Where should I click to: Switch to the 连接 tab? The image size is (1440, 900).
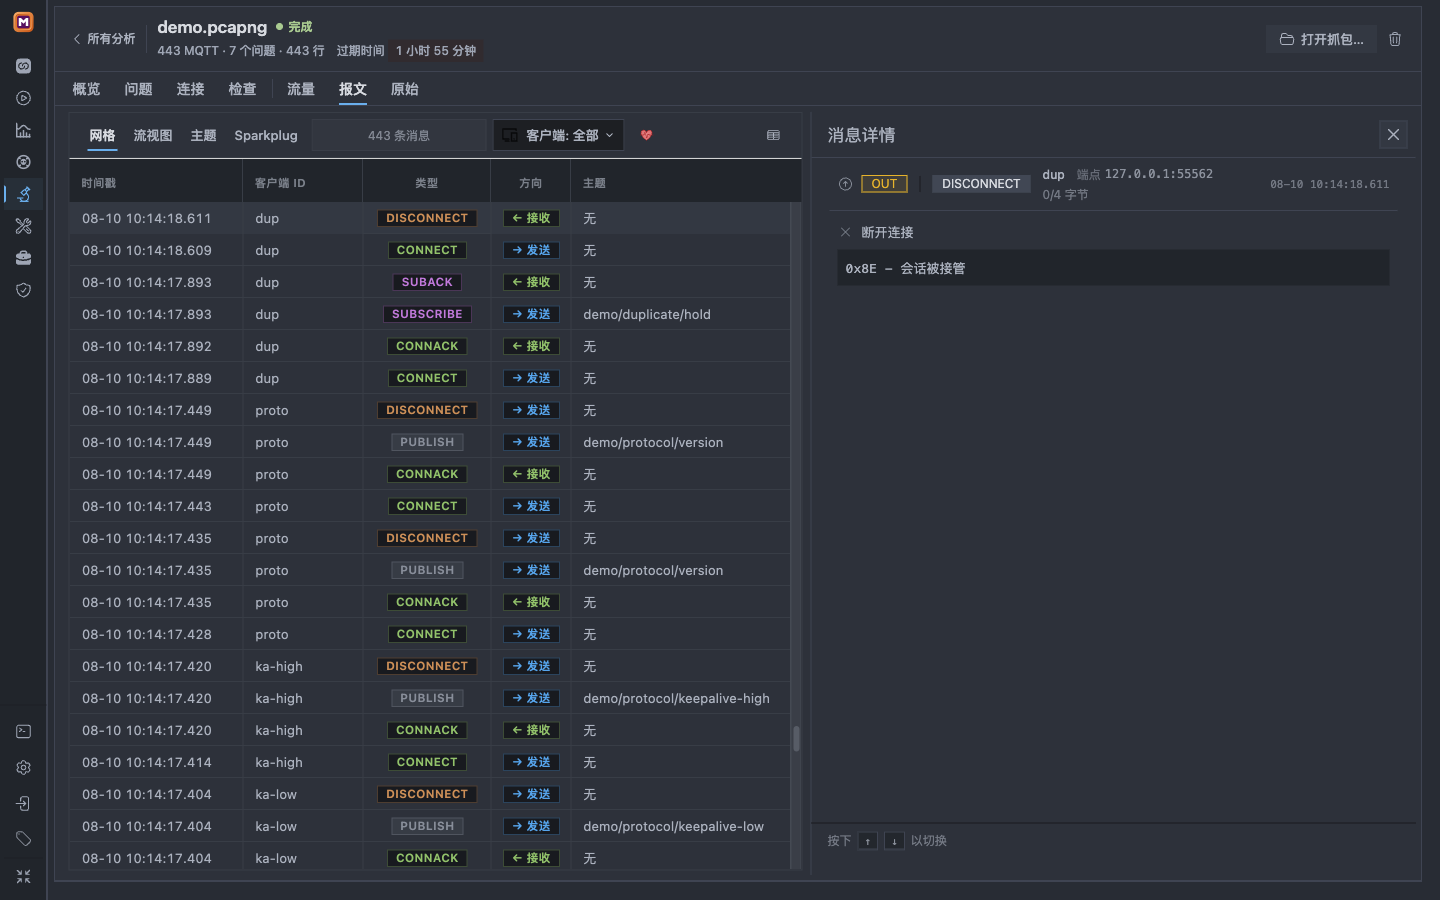pyautogui.click(x=190, y=89)
